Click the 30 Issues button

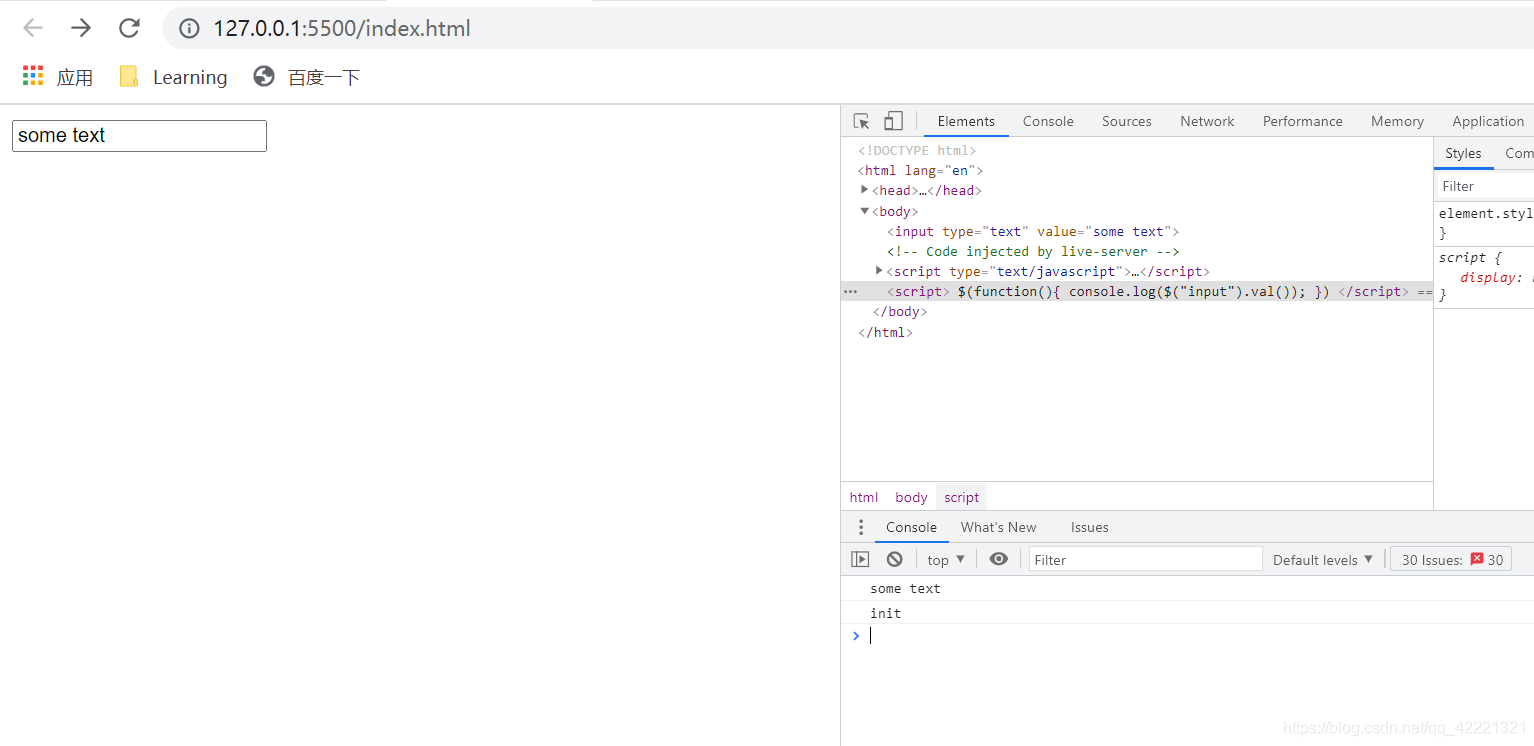(1451, 560)
